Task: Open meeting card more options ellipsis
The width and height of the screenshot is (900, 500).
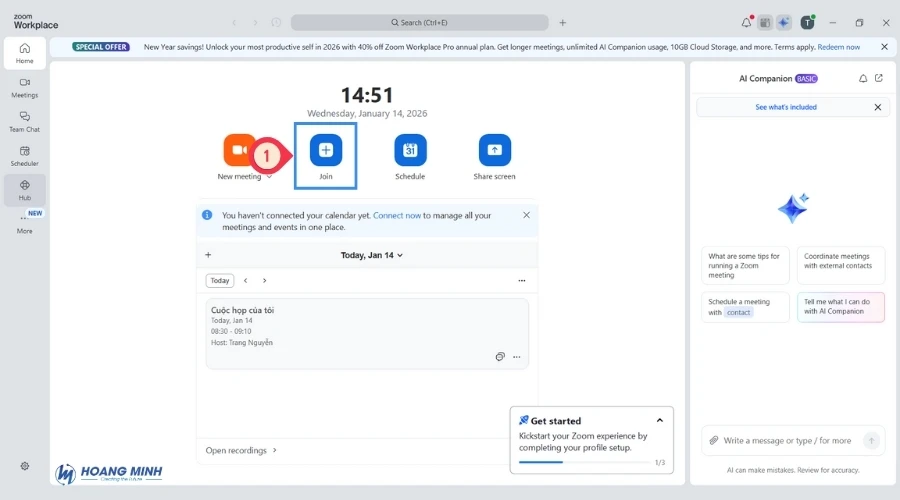Action: [517, 356]
